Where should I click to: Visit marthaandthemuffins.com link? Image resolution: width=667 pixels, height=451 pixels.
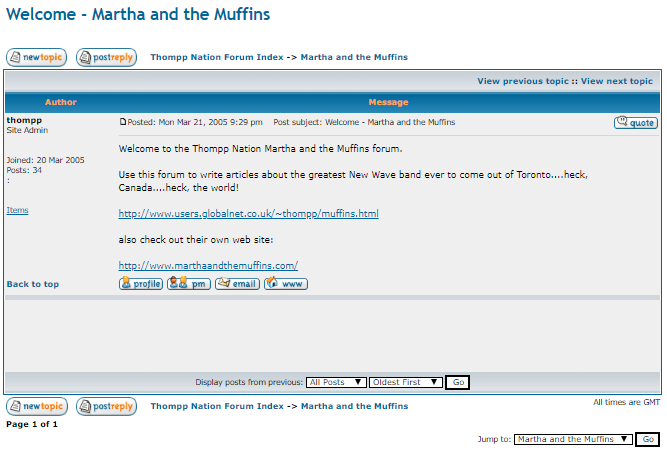click(x=208, y=266)
